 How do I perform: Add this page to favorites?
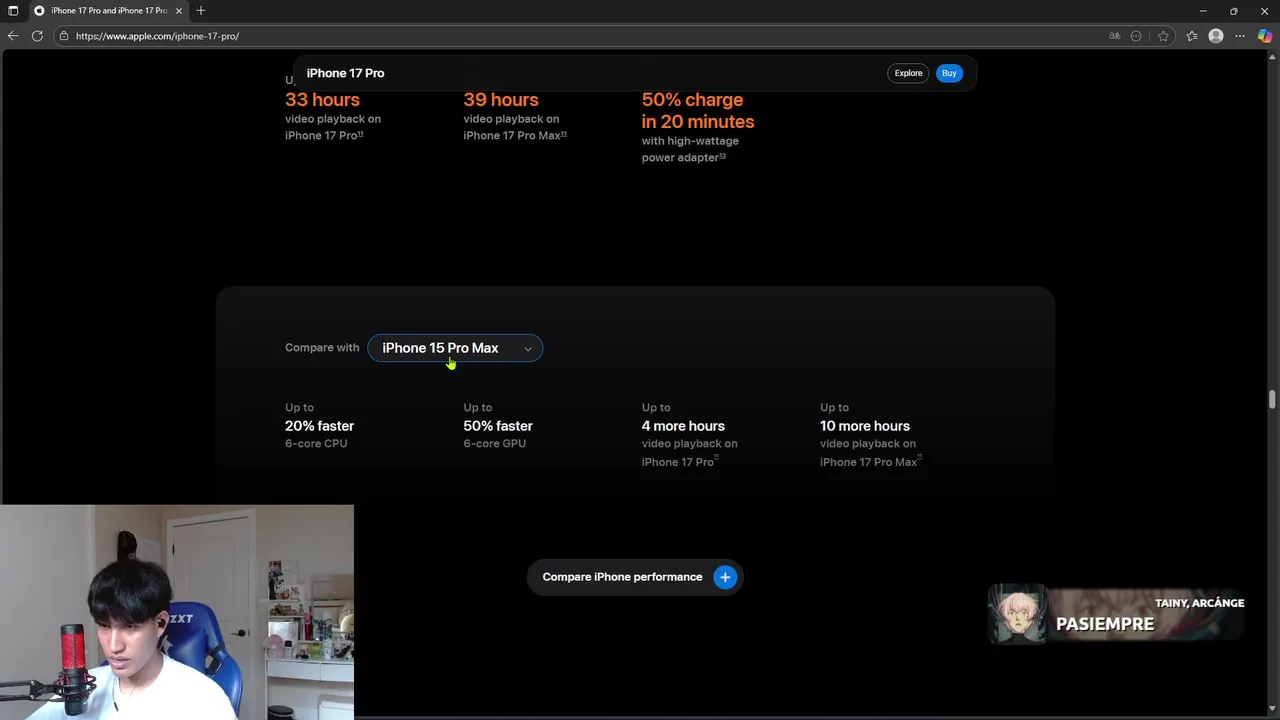tap(1163, 36)
